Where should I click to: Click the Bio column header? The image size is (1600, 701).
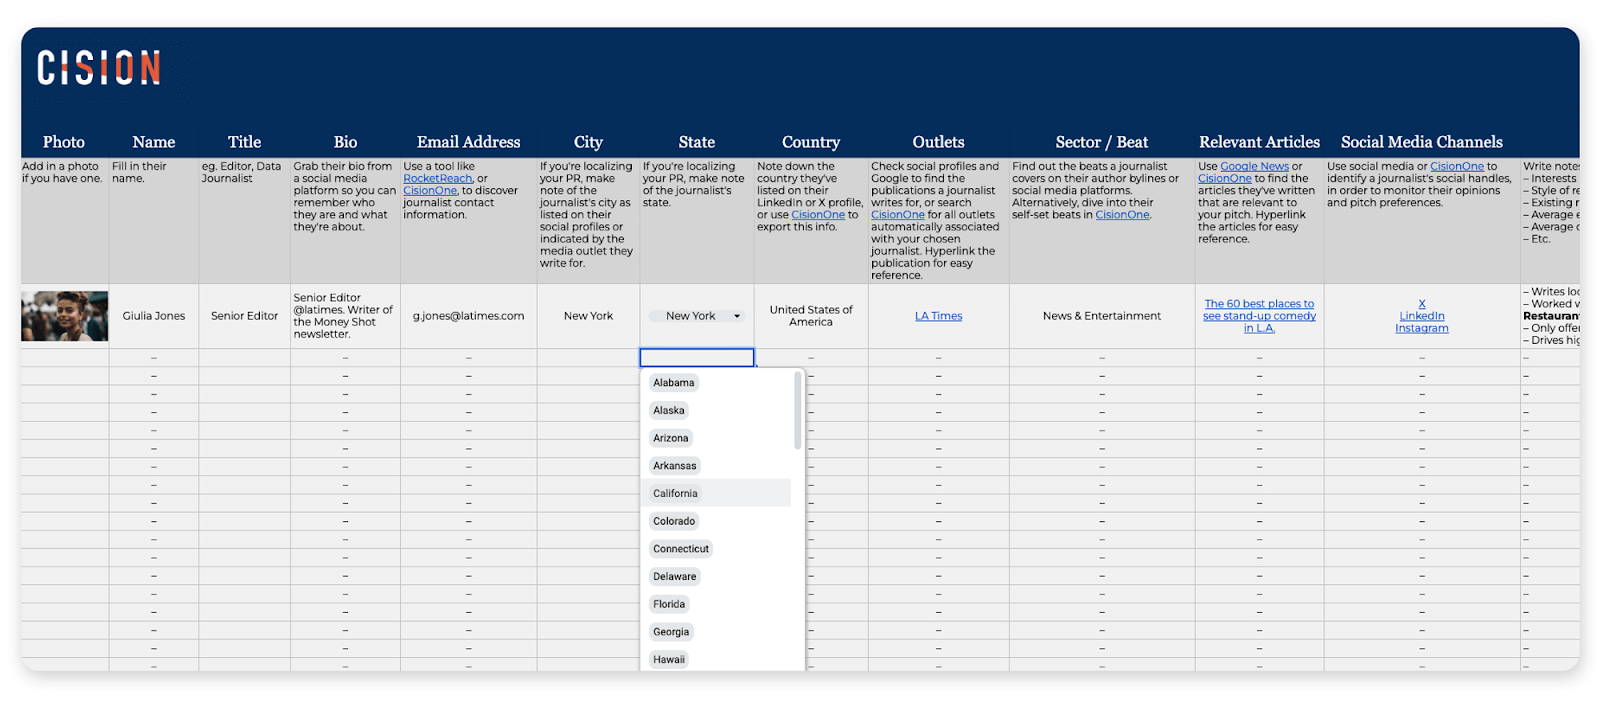(x=345, y=142)
